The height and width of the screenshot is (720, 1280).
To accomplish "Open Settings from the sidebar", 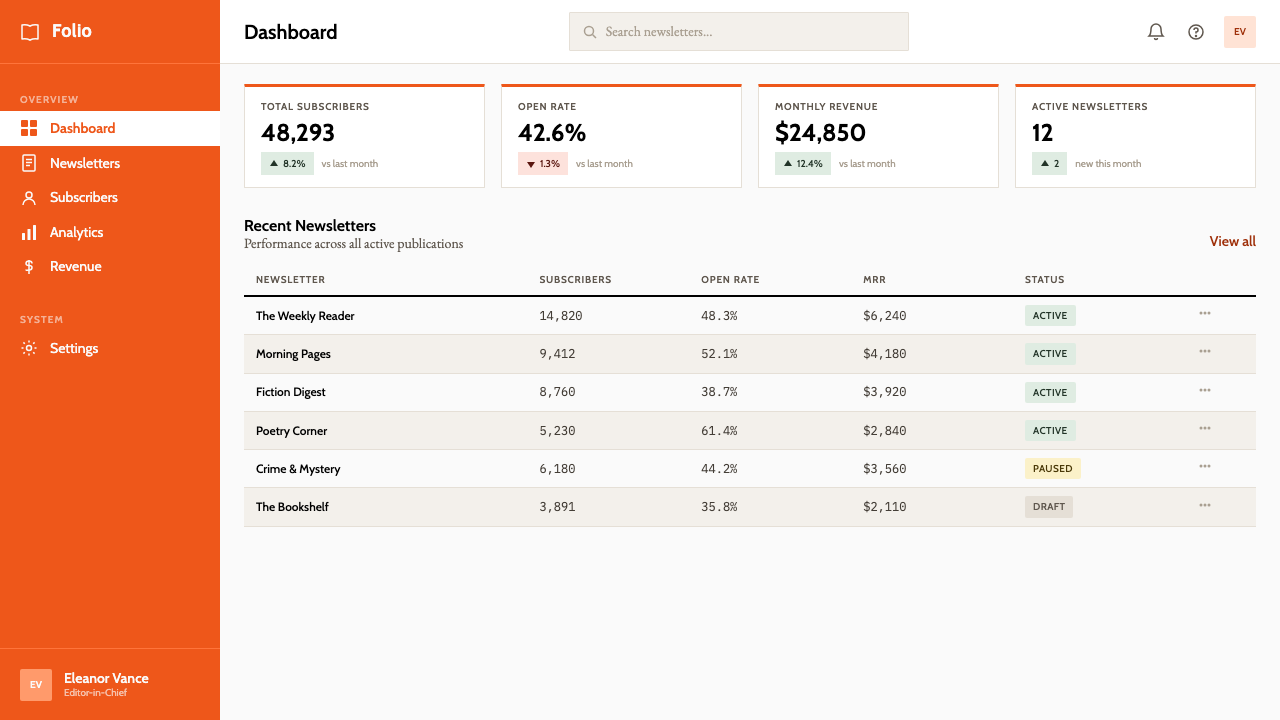I will [110, 348].
